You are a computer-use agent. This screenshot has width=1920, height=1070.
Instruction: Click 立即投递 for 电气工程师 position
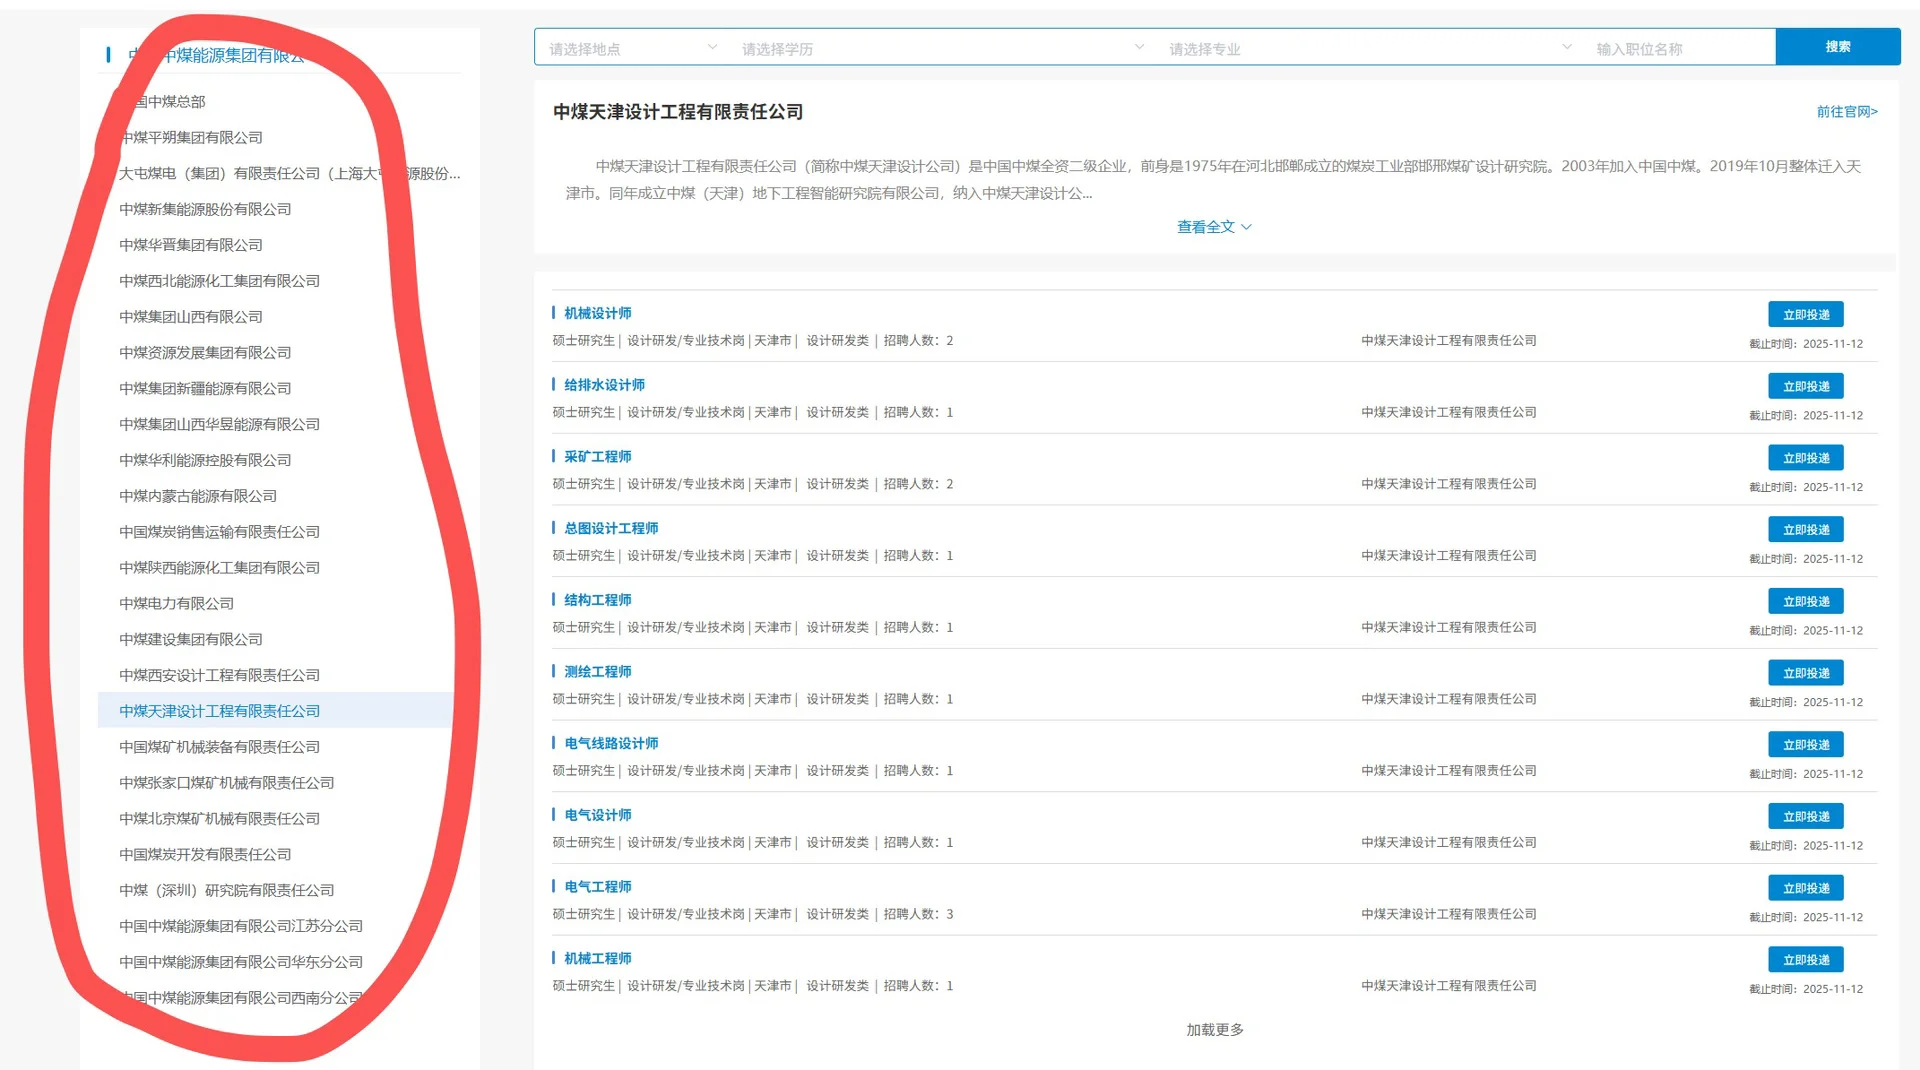click(x=1805, y=887)
